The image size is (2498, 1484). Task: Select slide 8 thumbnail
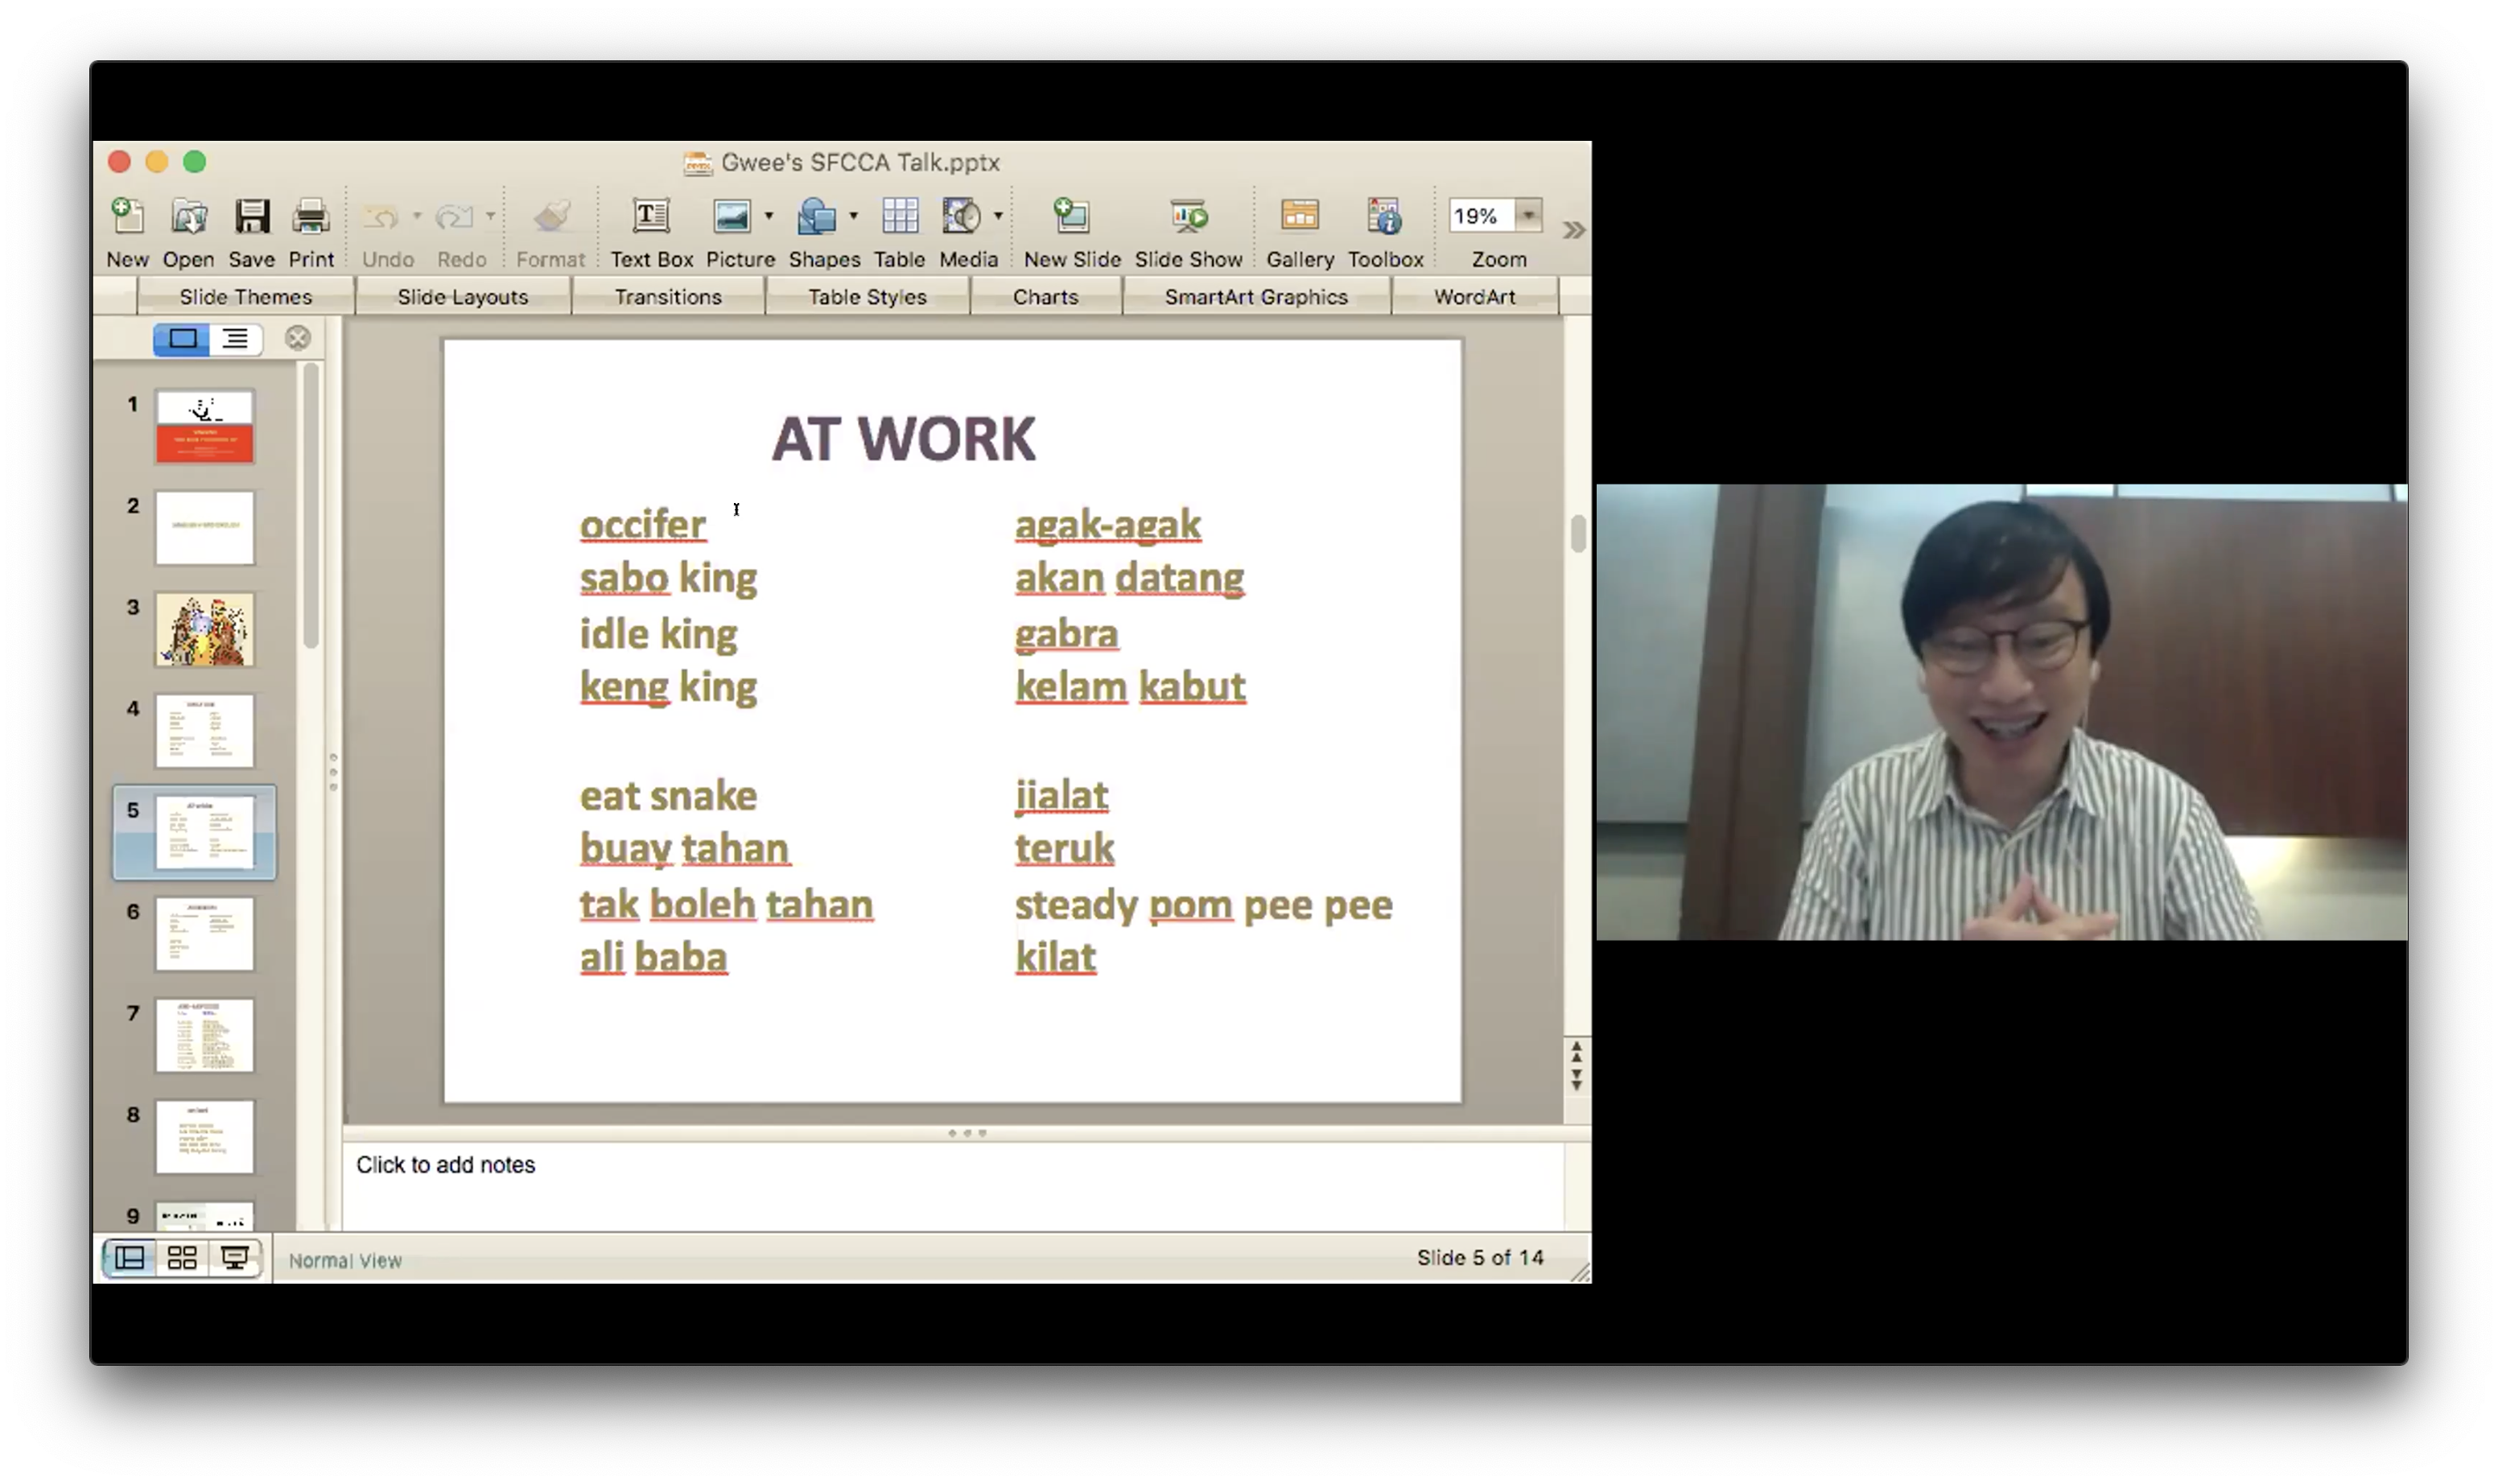[x=204, y=1137]
